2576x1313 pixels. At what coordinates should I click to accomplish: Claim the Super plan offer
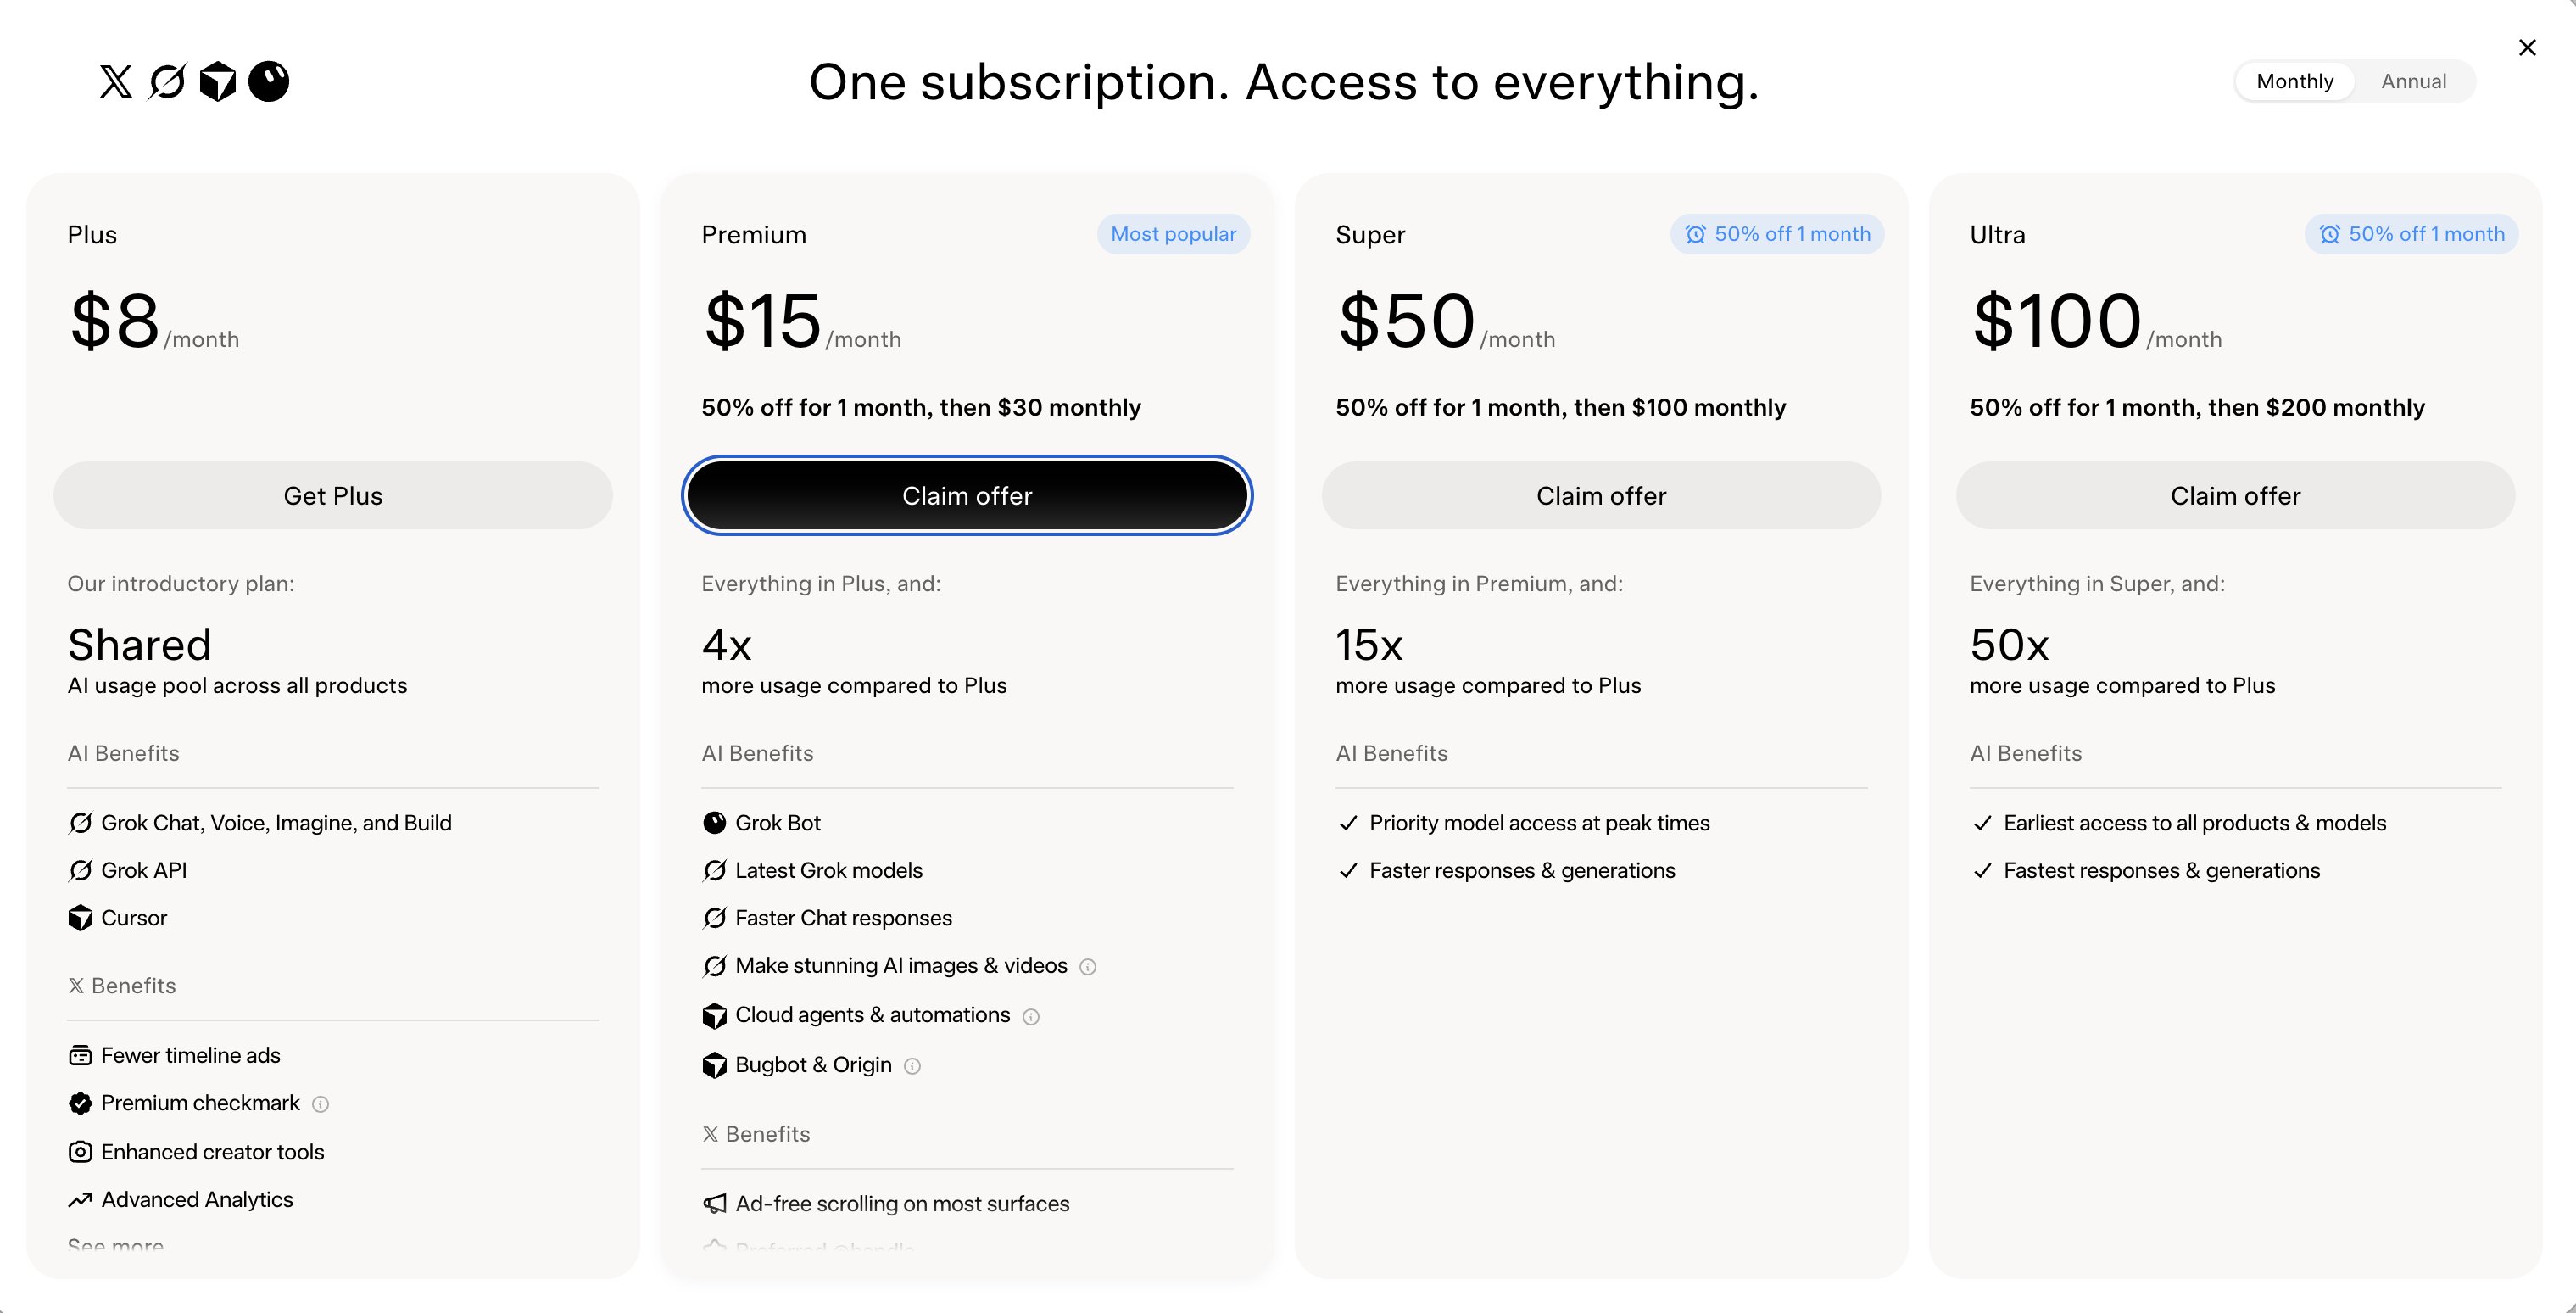click(x=1601, y=495)
